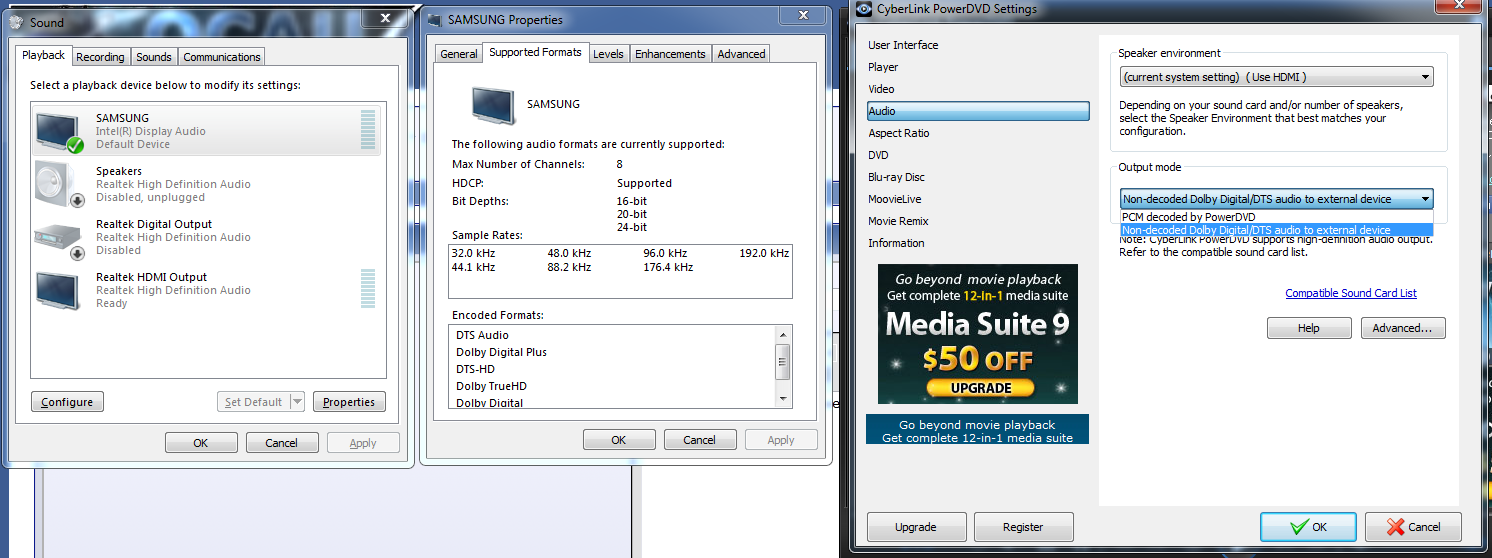Click the 192.0 kHz sample rate
Image resolution: width=1492 pixels, height=558 pixels.
click(x=764, y=253)
